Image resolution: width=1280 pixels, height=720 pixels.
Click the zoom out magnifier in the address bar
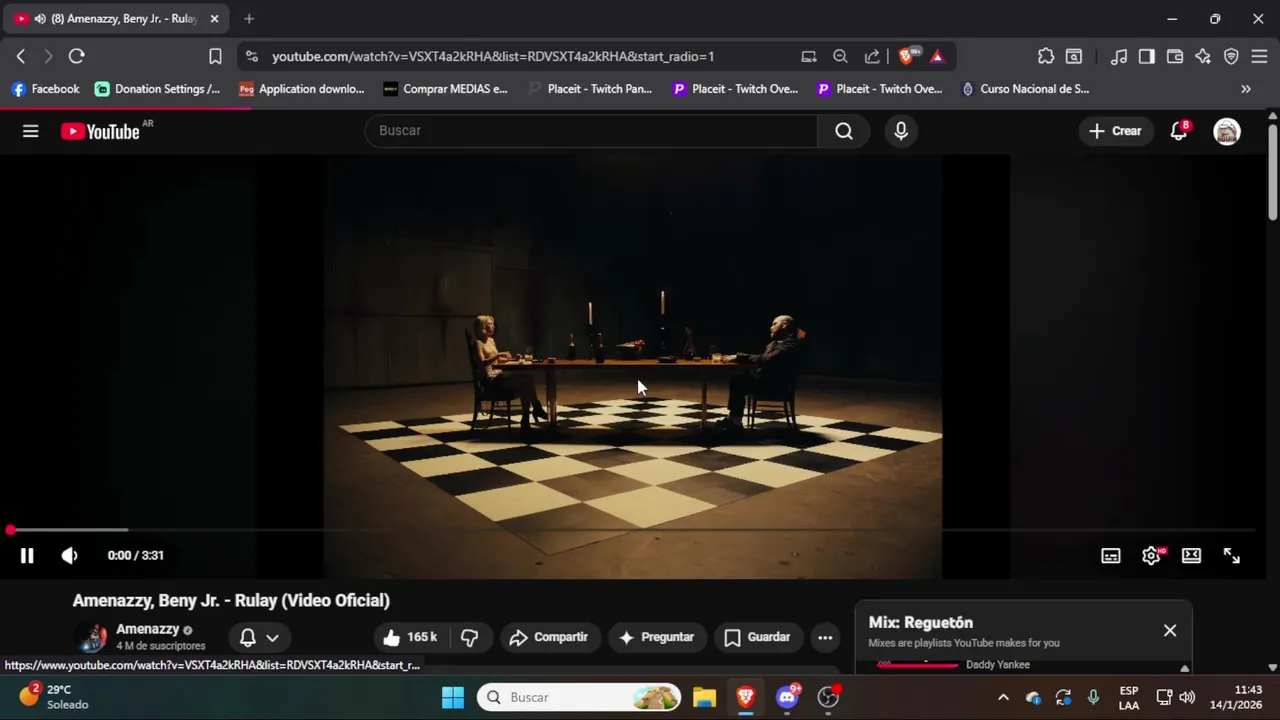pyautogui.click(x=840, y=57)
